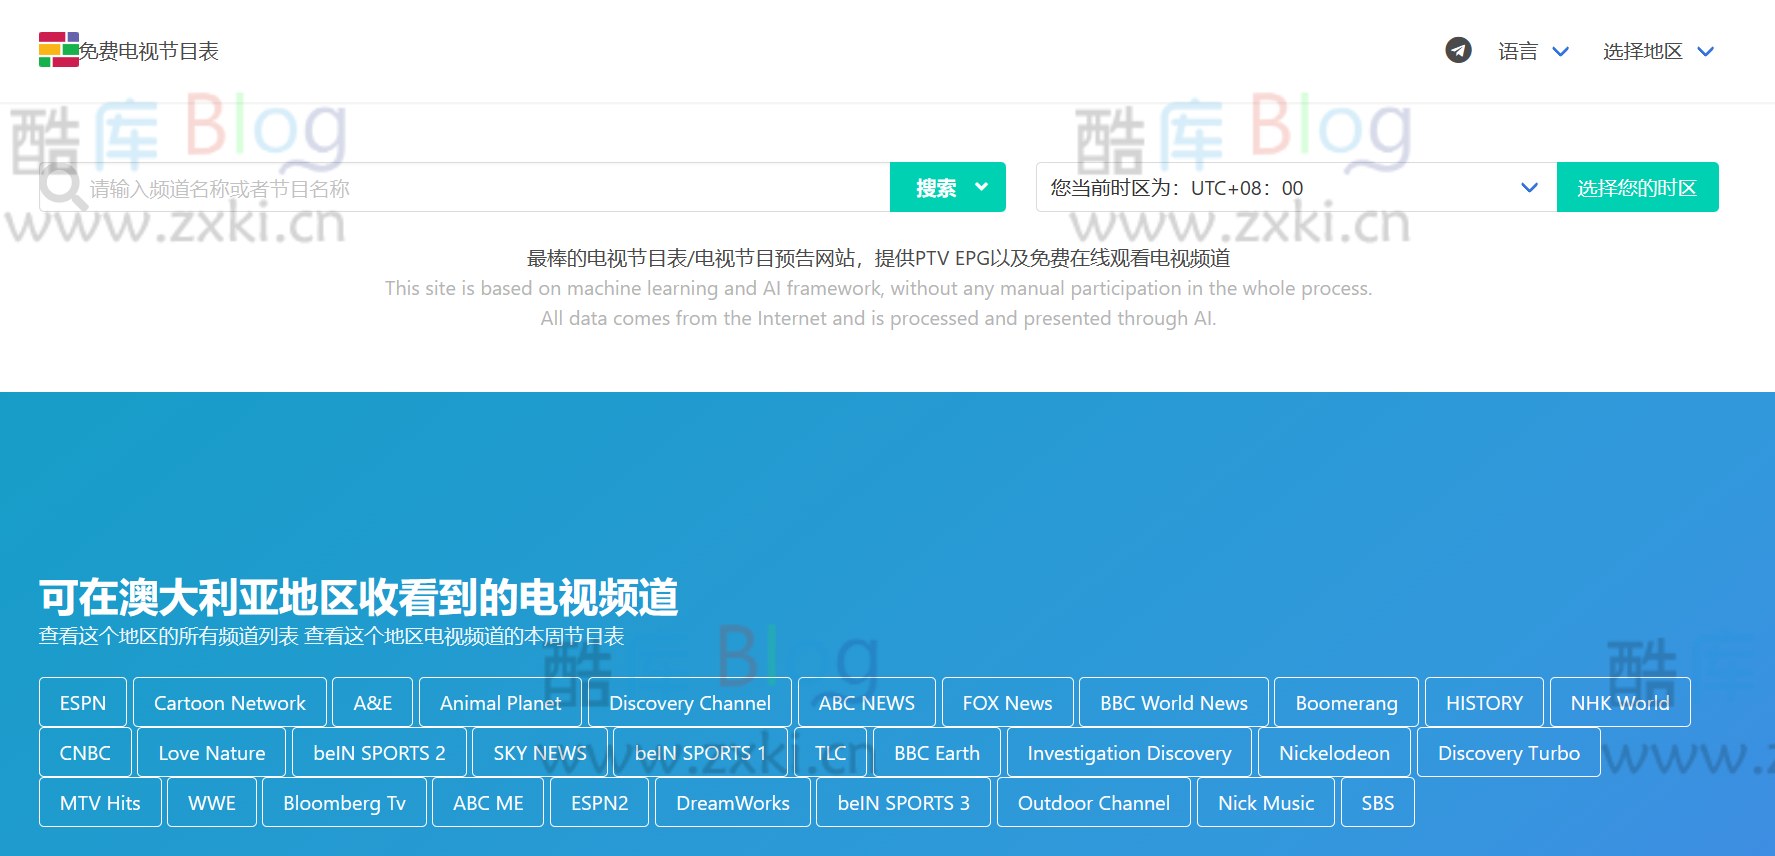Click the 最棒的电视节目表 description line
This screenshot has height=856, width=1775.
878,258
